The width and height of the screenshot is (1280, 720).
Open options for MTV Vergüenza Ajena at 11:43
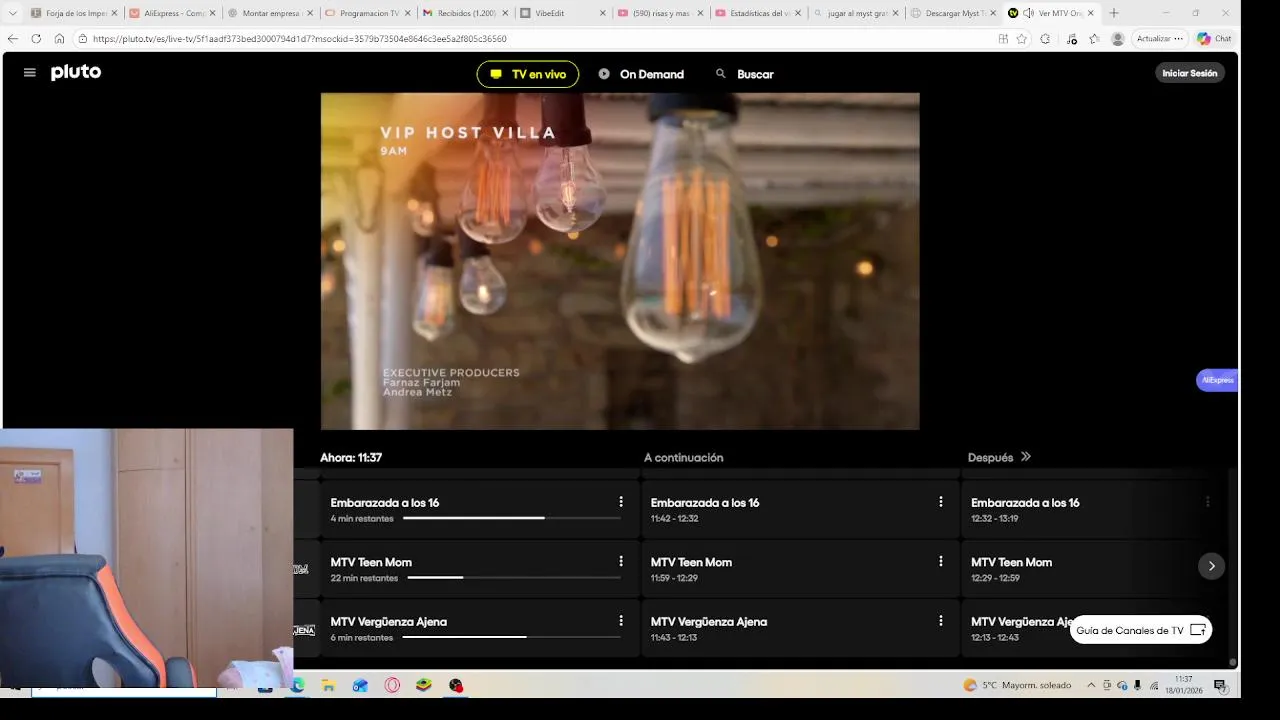pos(941,621)
